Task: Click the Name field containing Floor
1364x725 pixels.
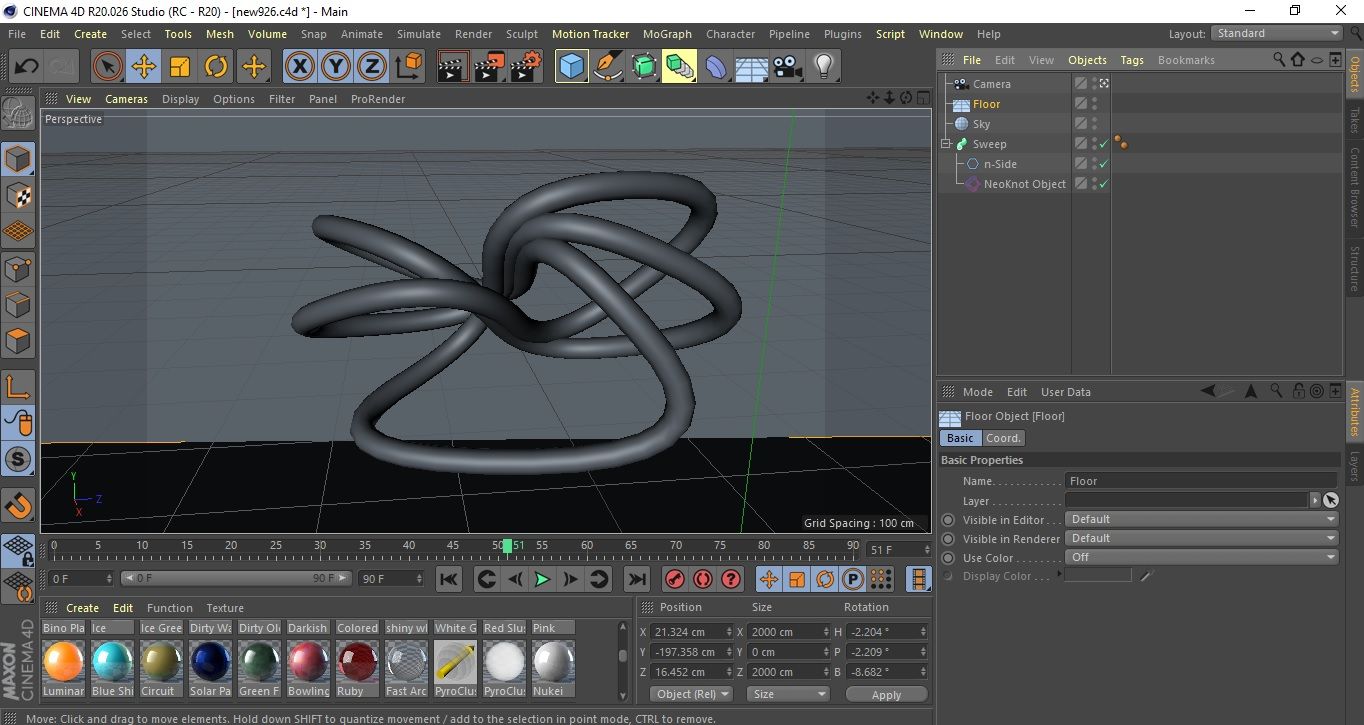Action: click(1201, 481)
